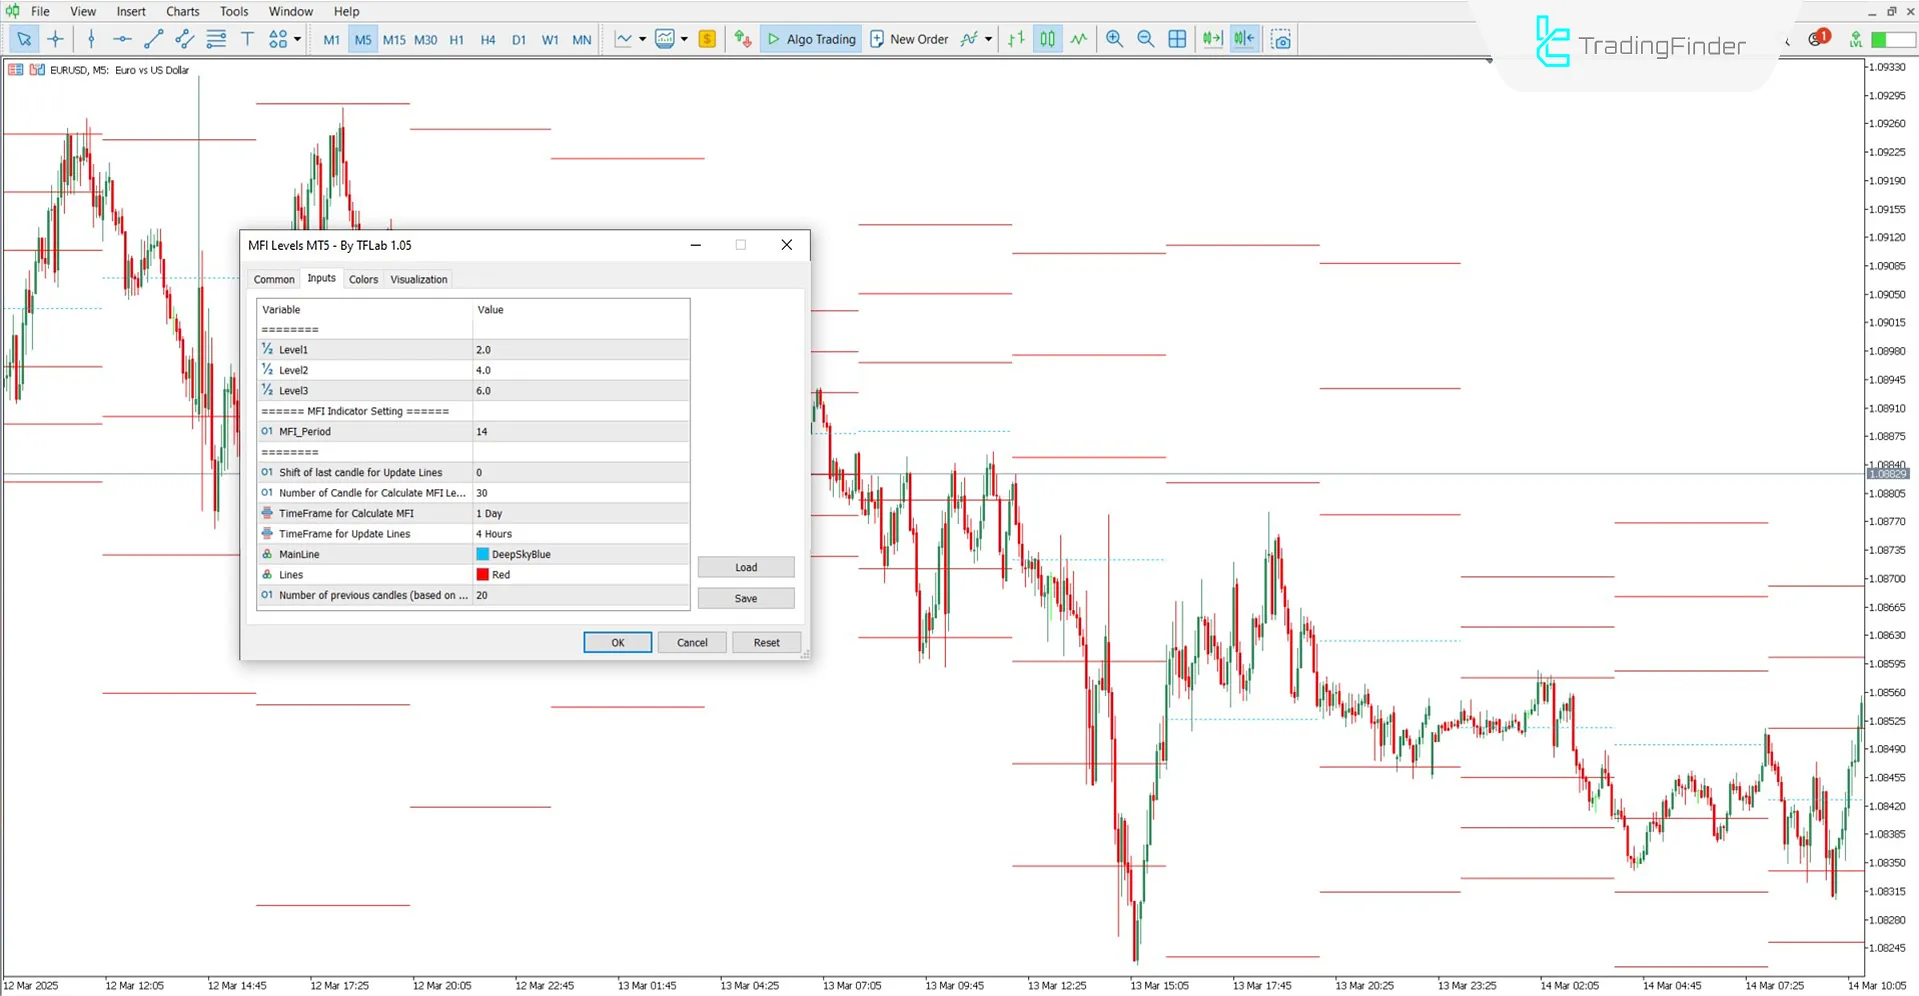Screen dimensions: 1919x996
Task: Click the Zoom In icon
Action: pos(1114,39)
